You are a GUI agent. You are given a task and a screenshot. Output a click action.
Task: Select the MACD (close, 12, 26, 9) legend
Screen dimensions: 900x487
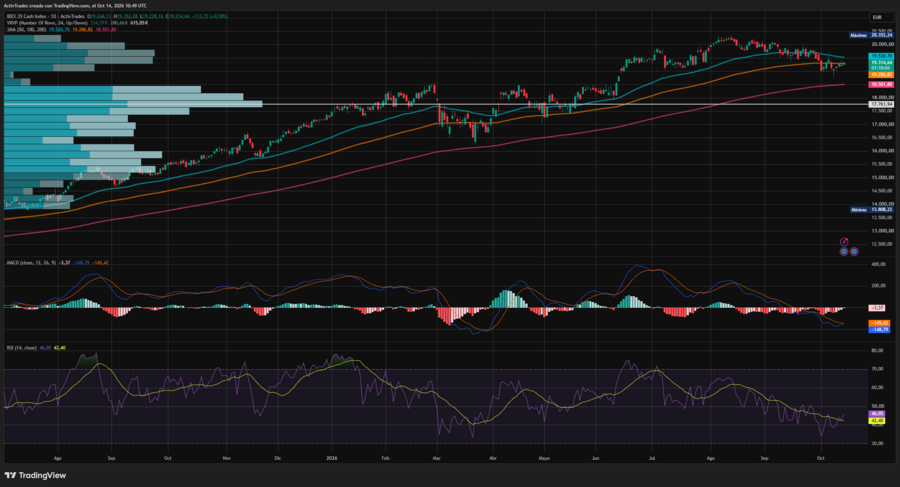(x=32, y=262)
